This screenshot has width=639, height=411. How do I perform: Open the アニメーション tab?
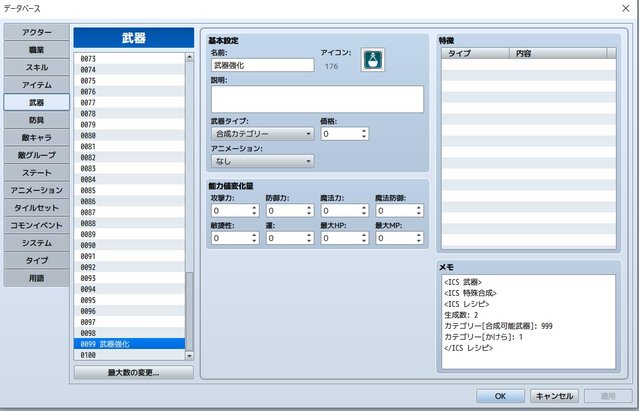[37, 190]
